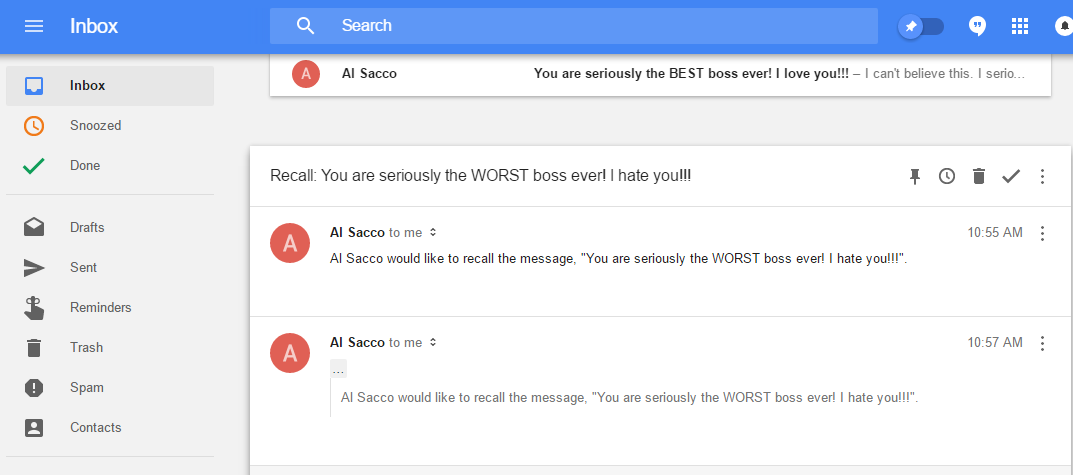Viewport: 1073px width, 475px height.
Task: Pin this Recall conversation
Action: tap(914, 176)
